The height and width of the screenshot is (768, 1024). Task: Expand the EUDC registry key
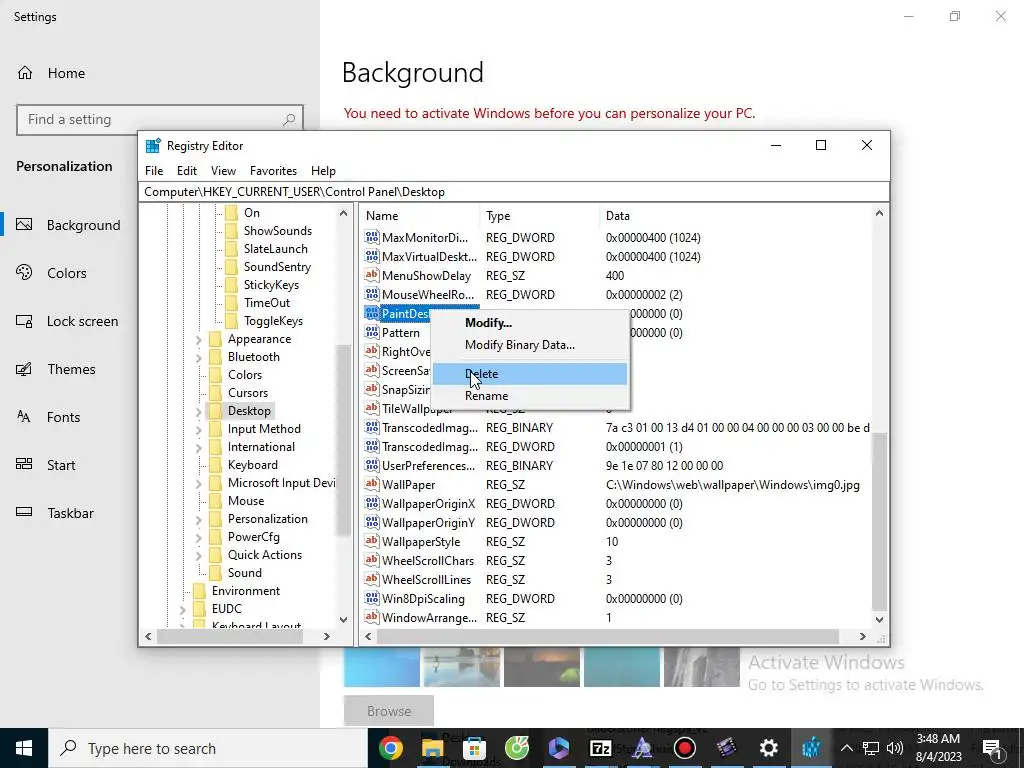click(183, 609)
